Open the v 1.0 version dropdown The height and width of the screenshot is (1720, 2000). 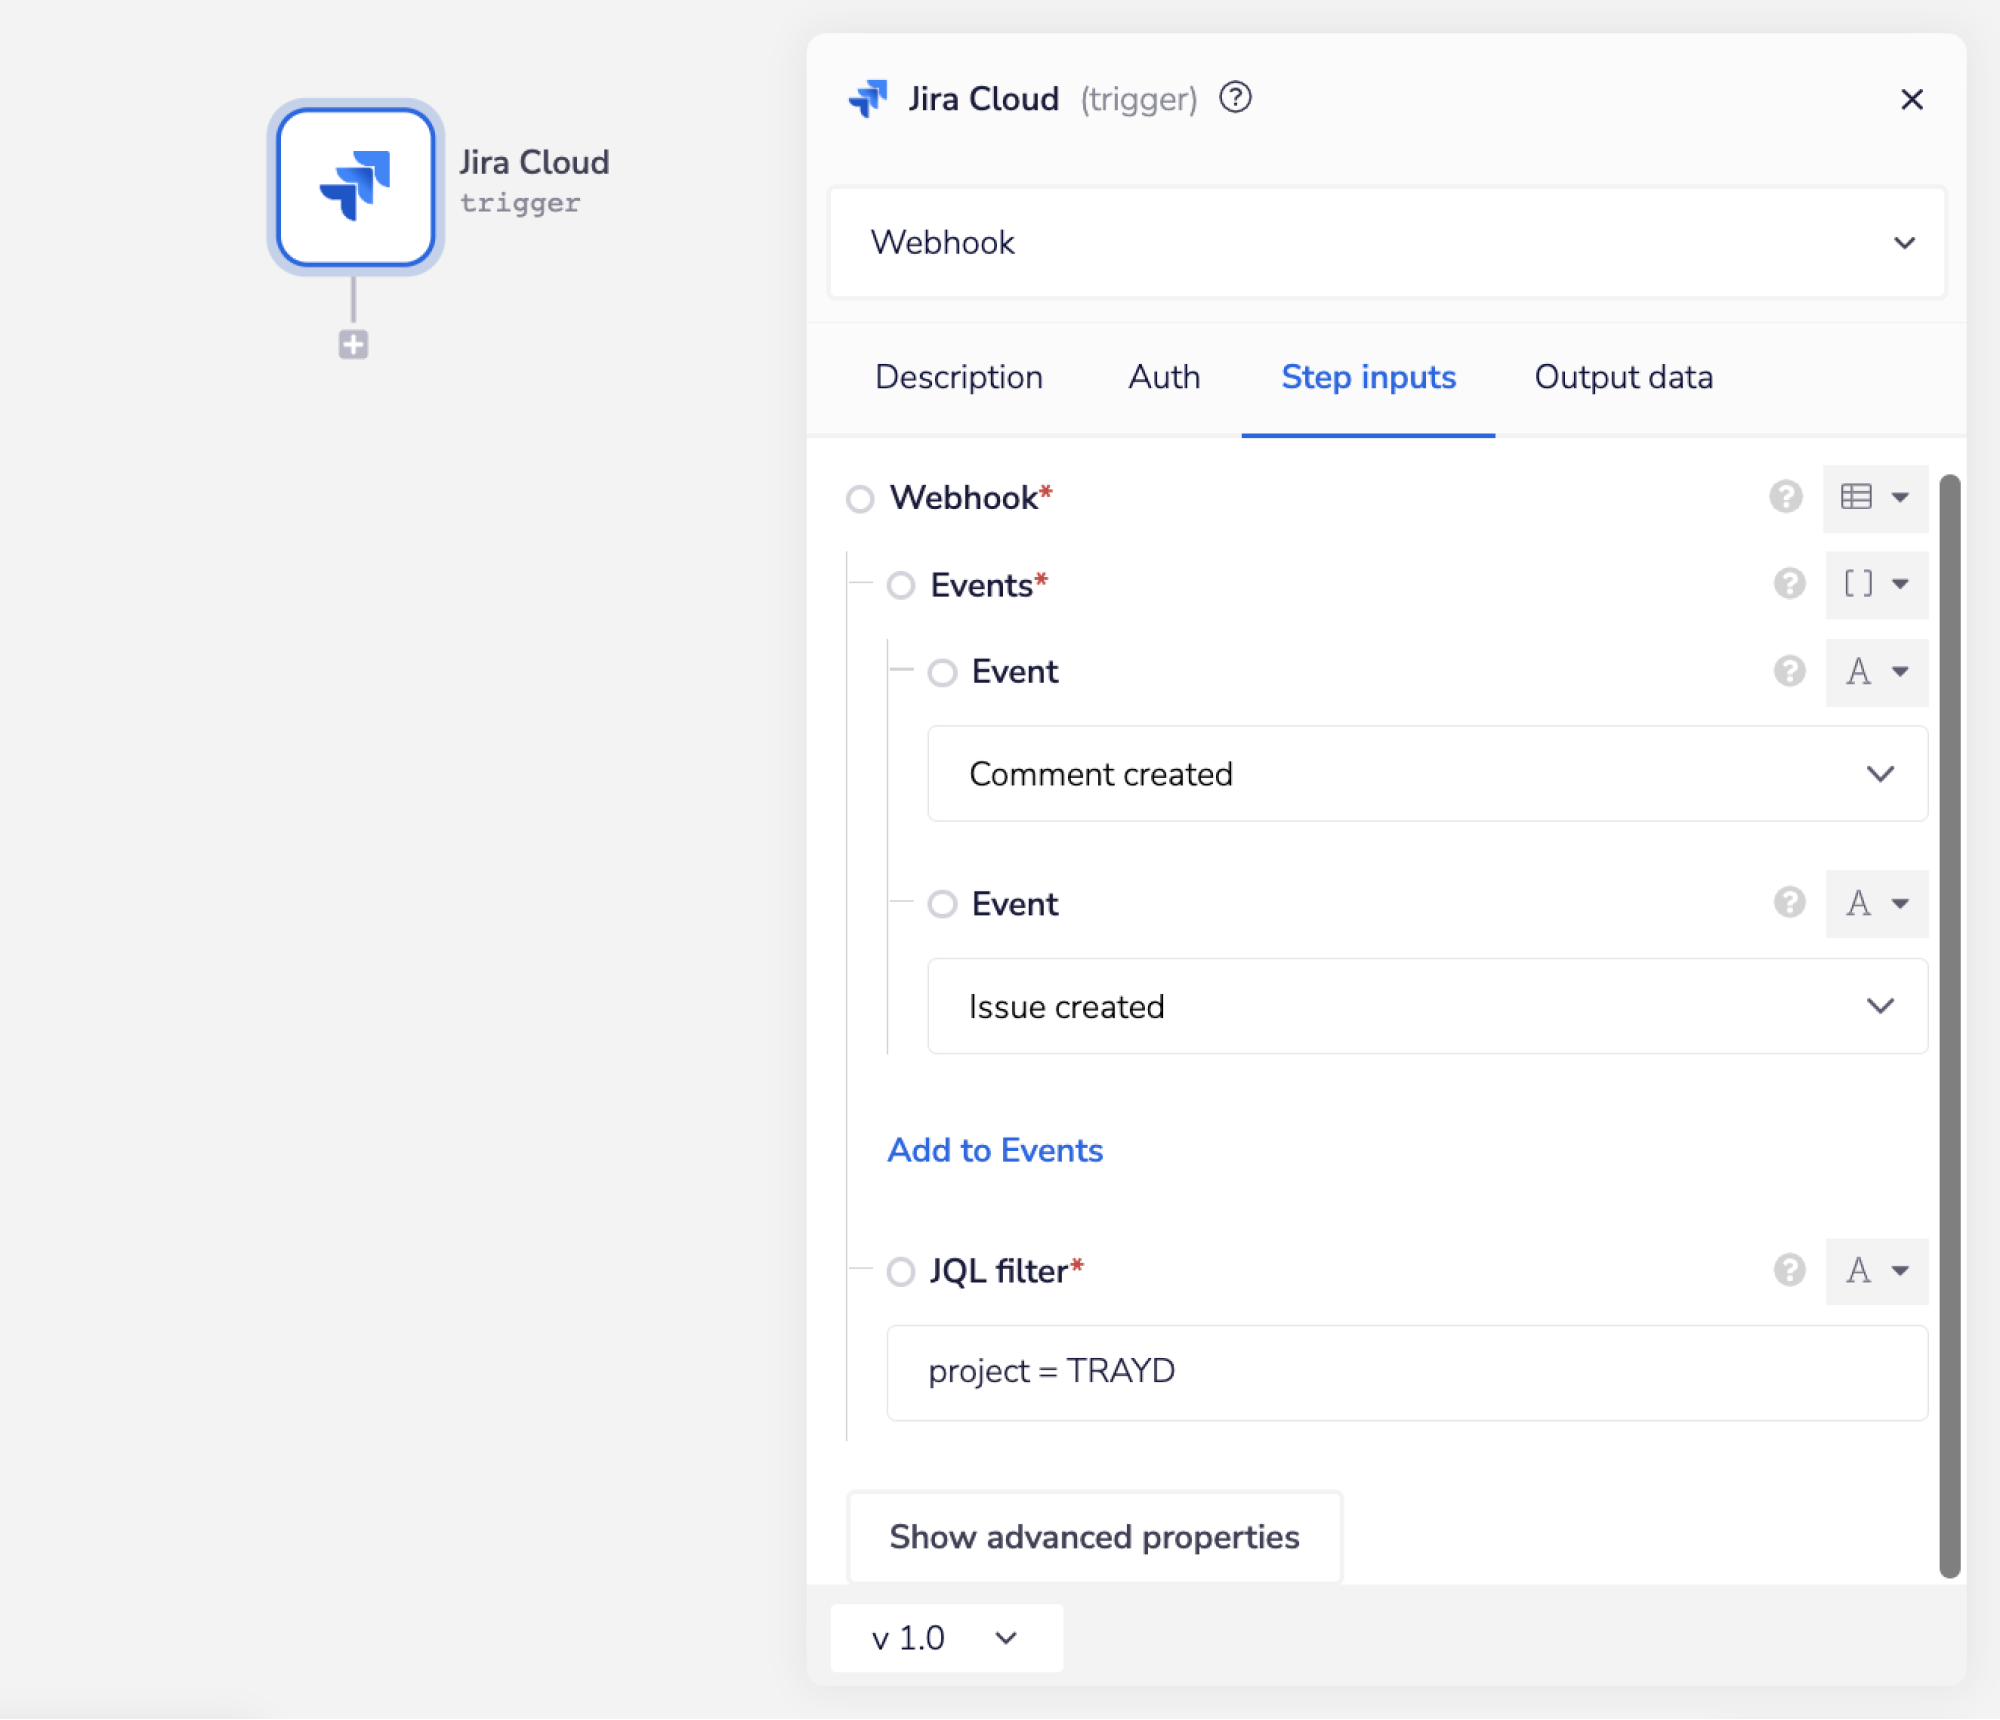(945, 1638)
